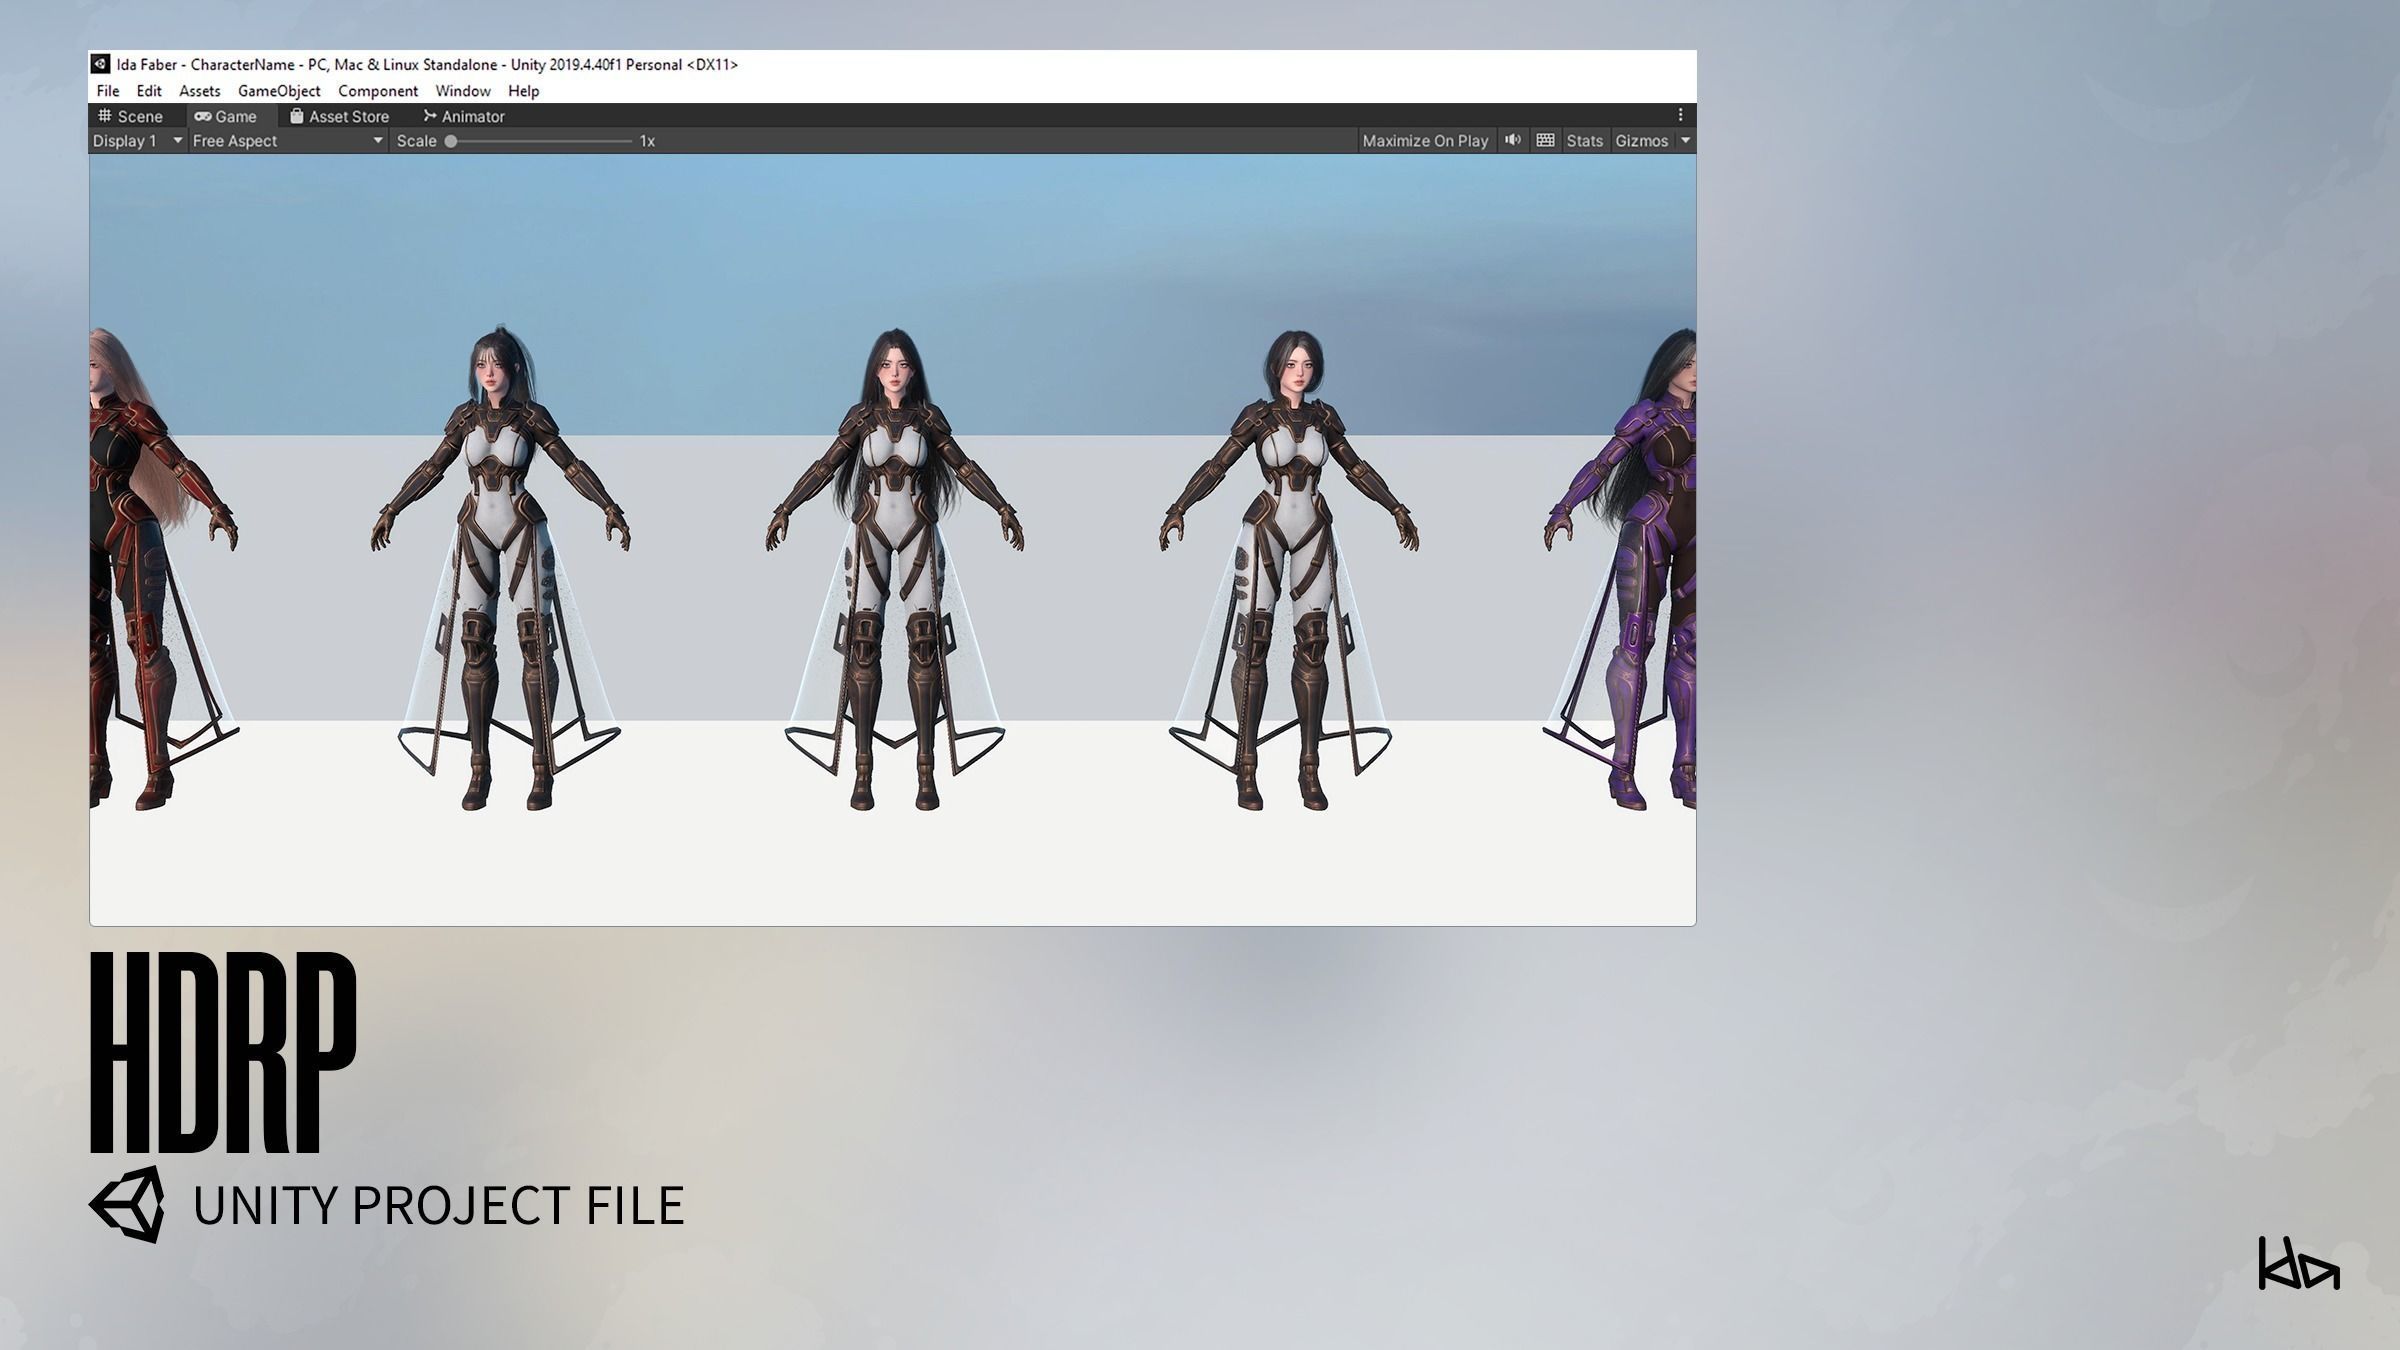Image resolution: width=2400 pixels, height=1350 pixels.
Task: Click the Scene tab grid icon
Action: point(105,116)
